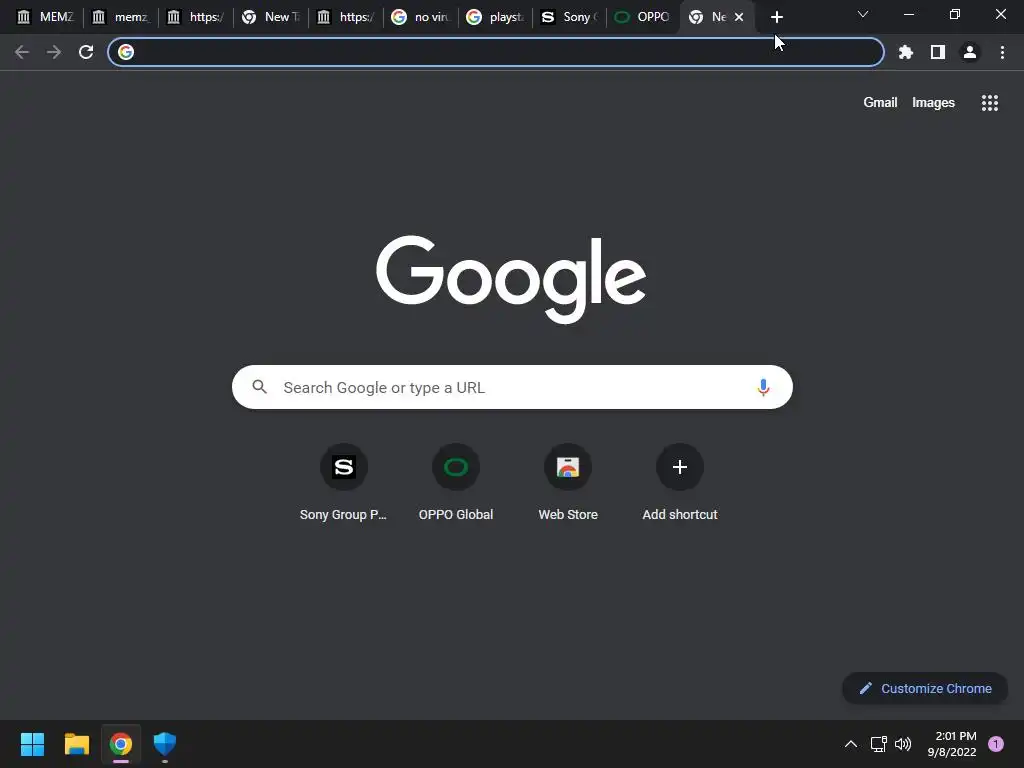This screenshot has width=1024, height=768.
Task: Switch to the MEMZ tab
Action: pos(45,17)
